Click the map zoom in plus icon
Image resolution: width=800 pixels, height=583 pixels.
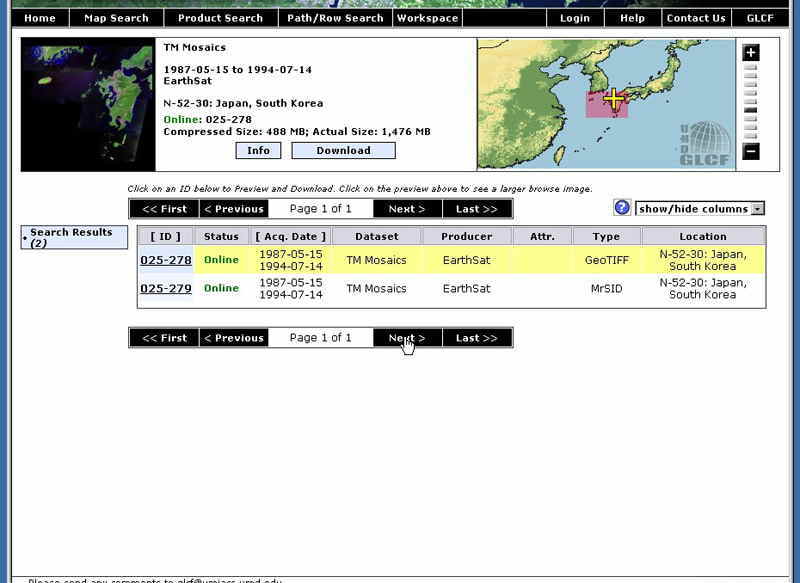coord(751,53)
